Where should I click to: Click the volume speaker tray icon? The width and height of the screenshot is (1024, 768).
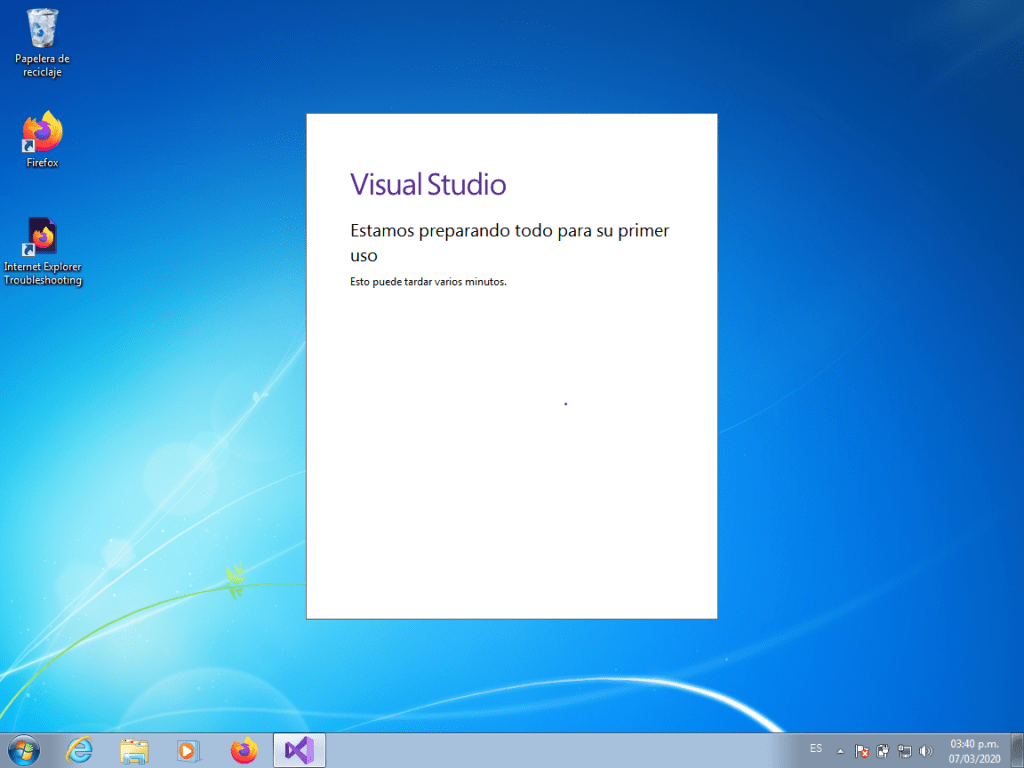coord(925,750)
